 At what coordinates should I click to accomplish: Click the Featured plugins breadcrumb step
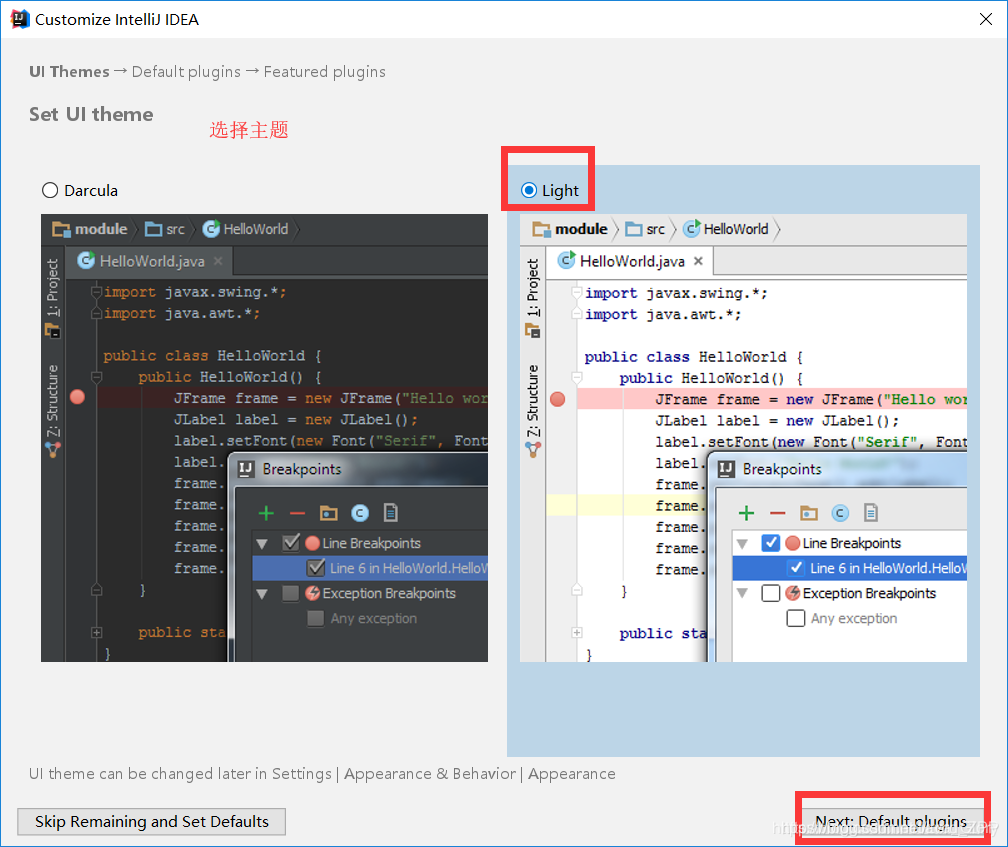[325, 71]
